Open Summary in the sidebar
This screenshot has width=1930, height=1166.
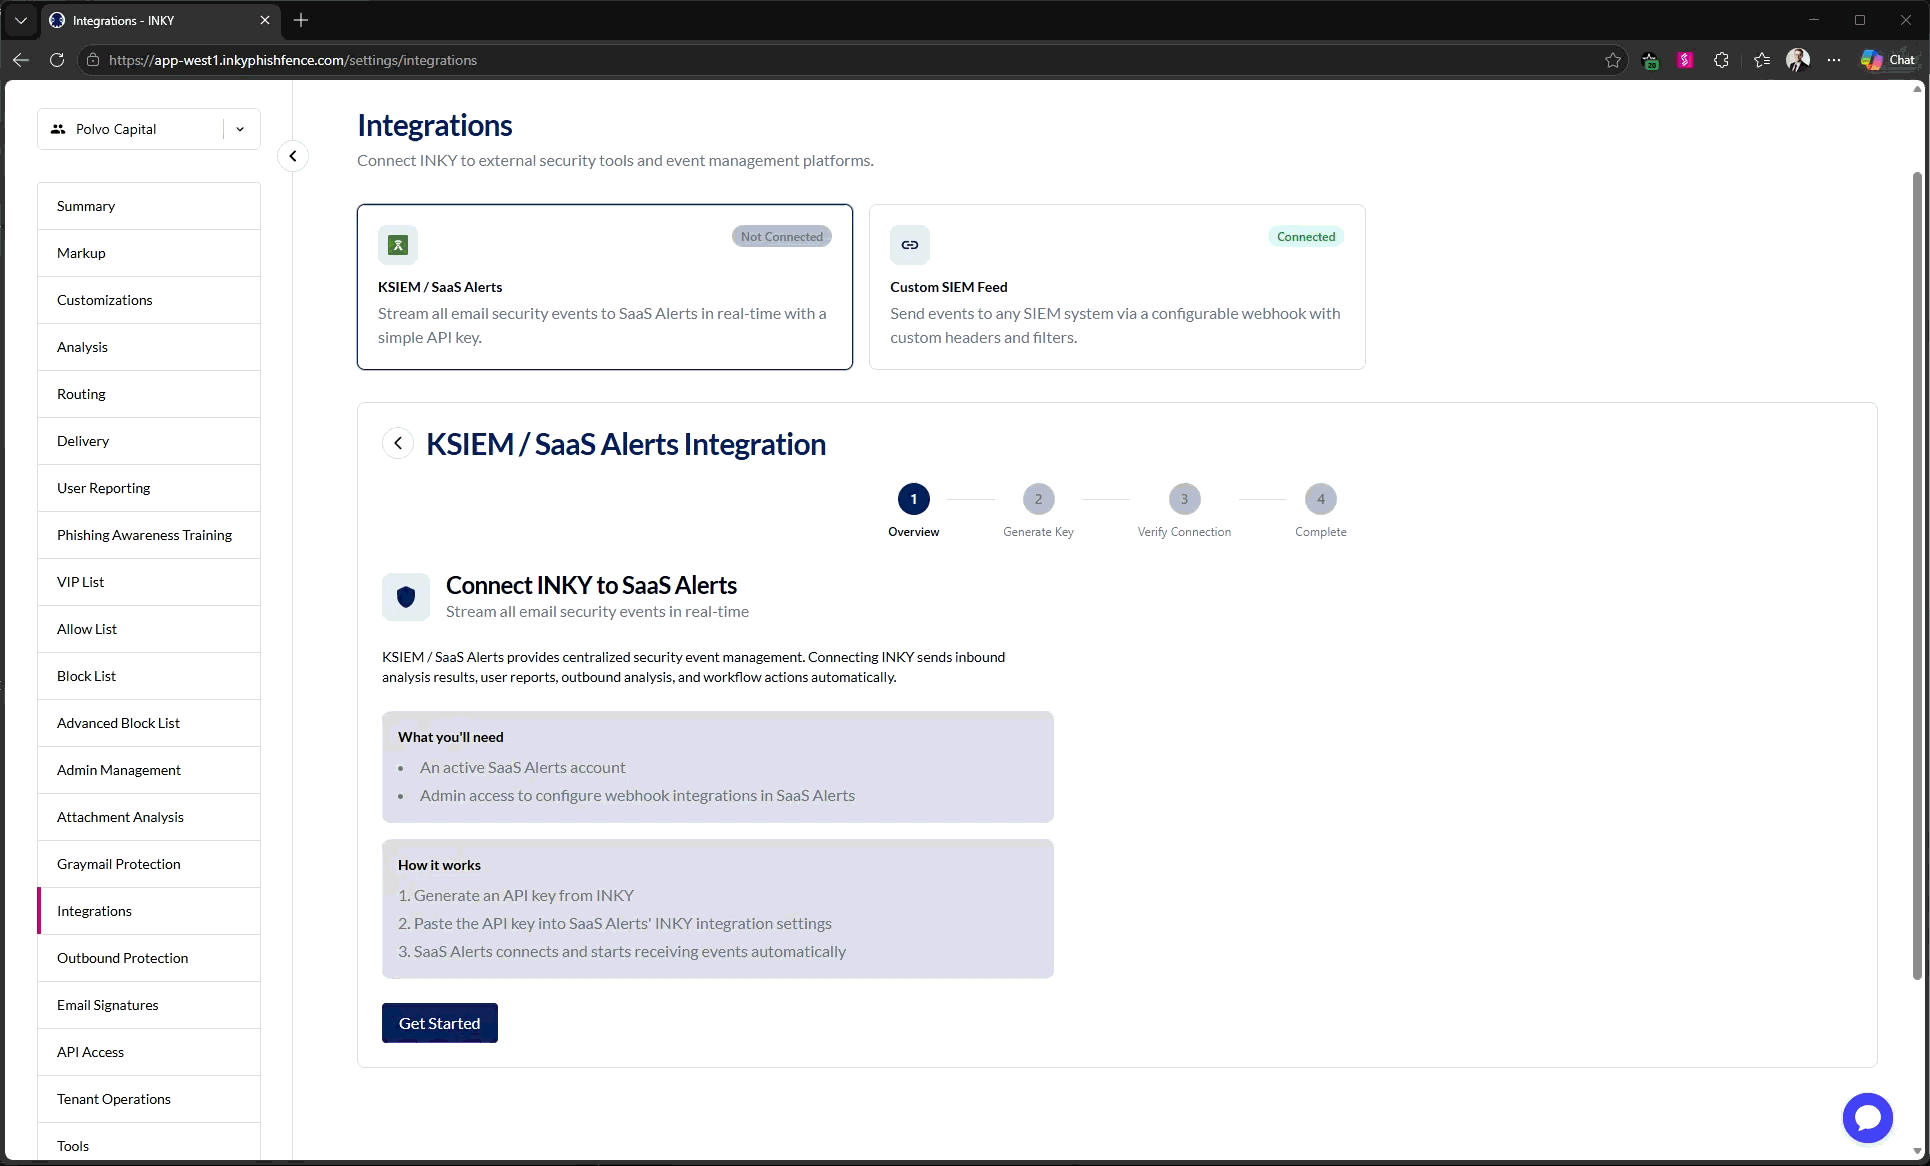[x=149, y=206]
